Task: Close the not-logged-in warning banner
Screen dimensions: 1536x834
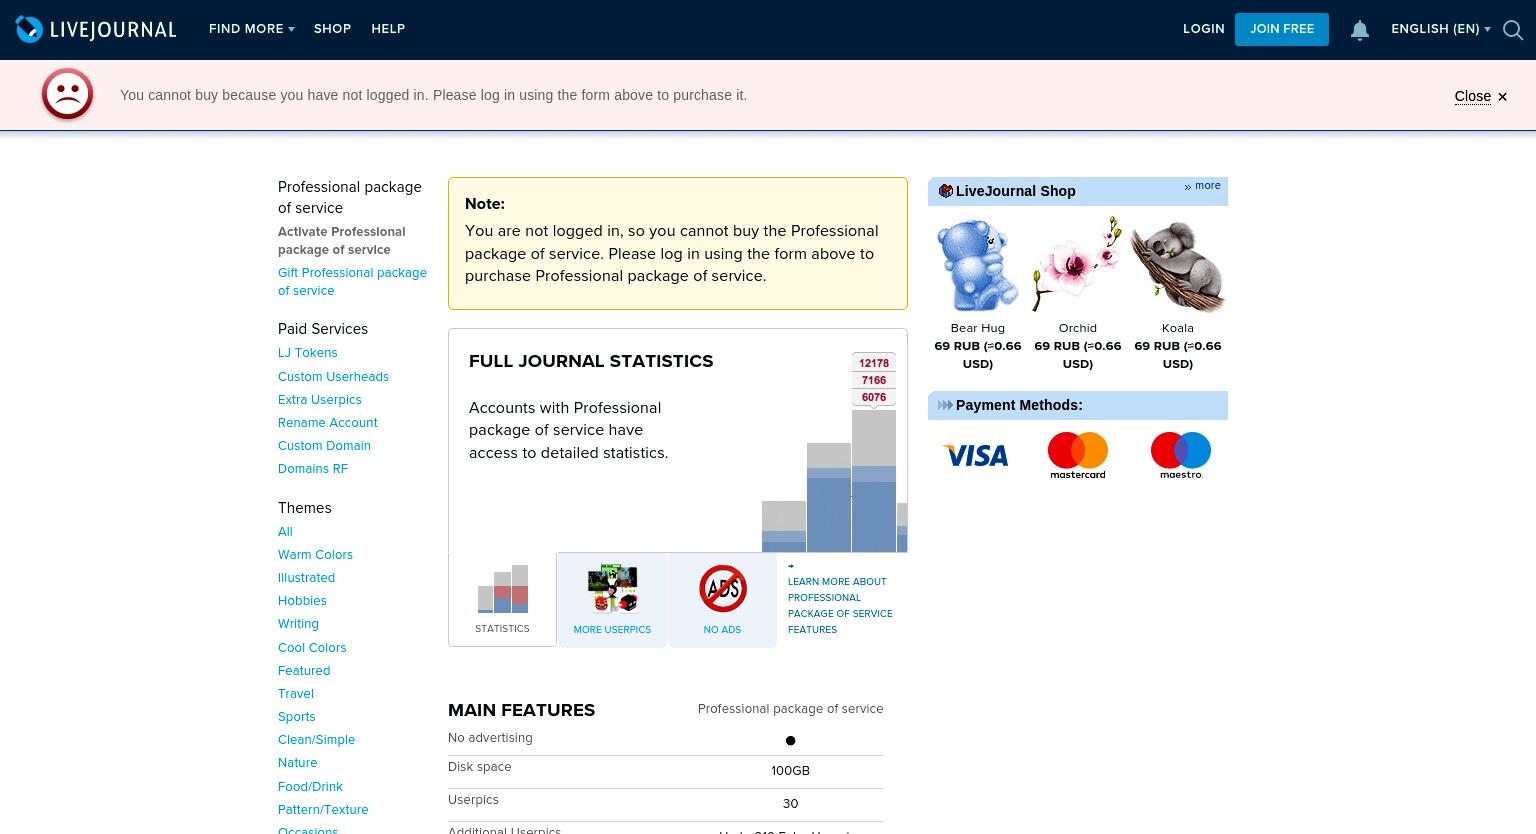Action: tap(1480, 96)
